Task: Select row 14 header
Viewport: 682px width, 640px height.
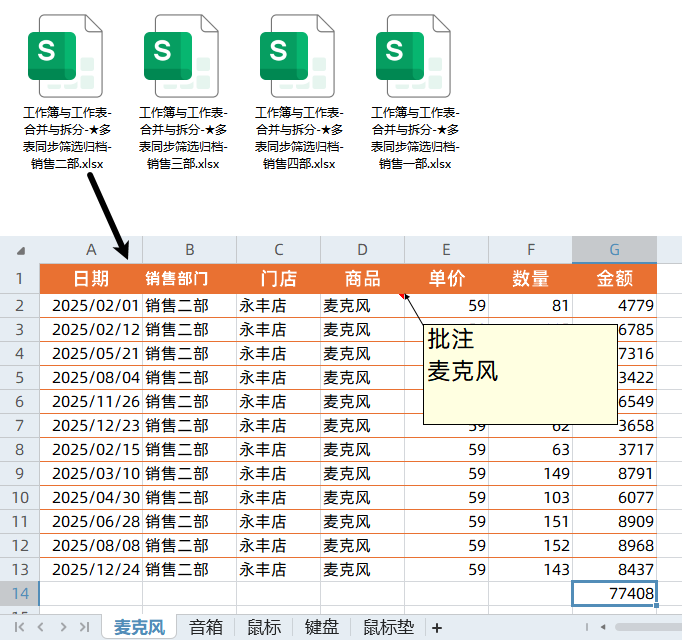Action: pyautogui.click(x=19, y=594)
